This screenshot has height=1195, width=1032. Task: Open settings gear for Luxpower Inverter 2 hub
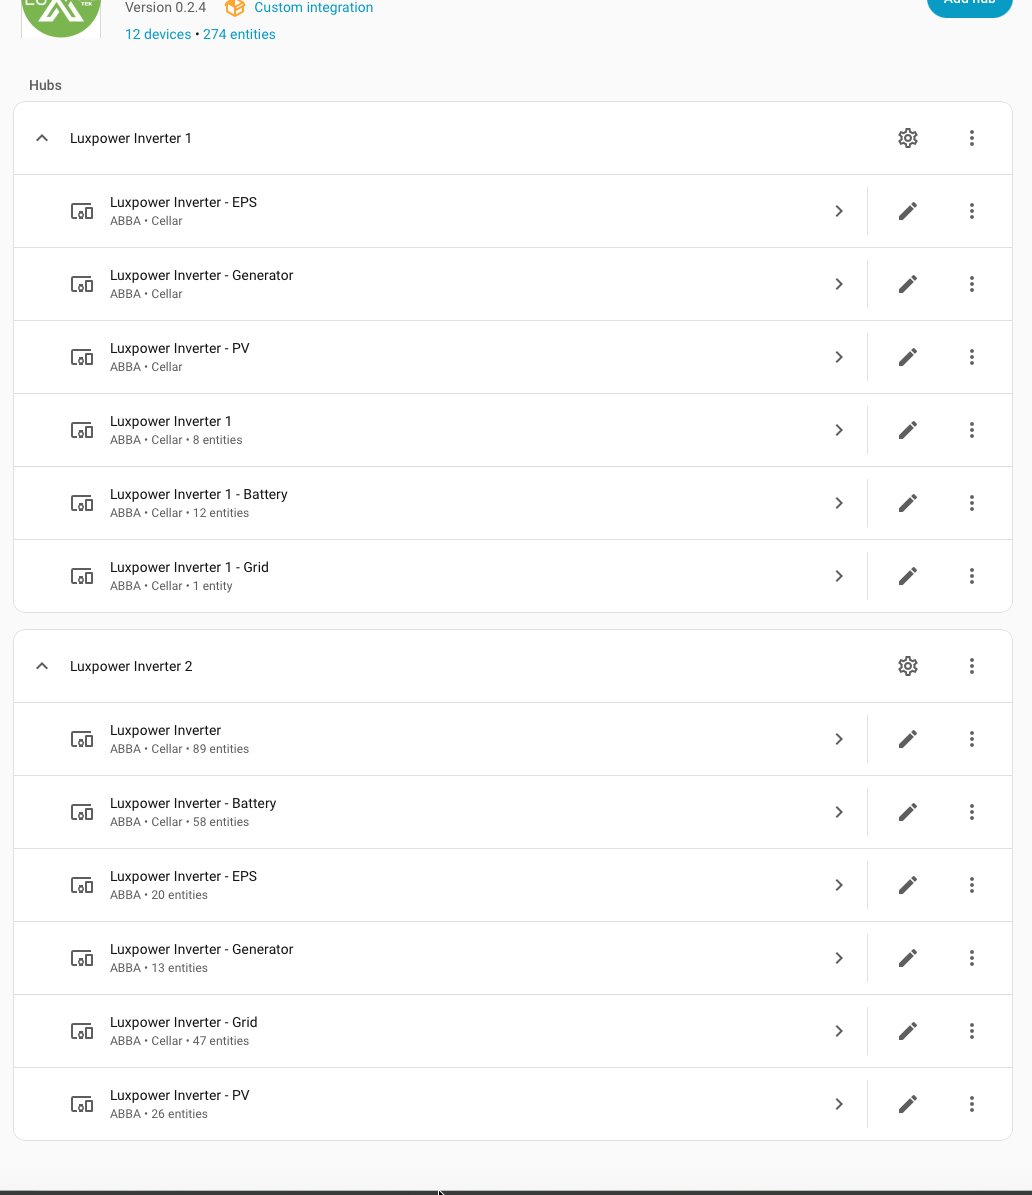(908, 666)
